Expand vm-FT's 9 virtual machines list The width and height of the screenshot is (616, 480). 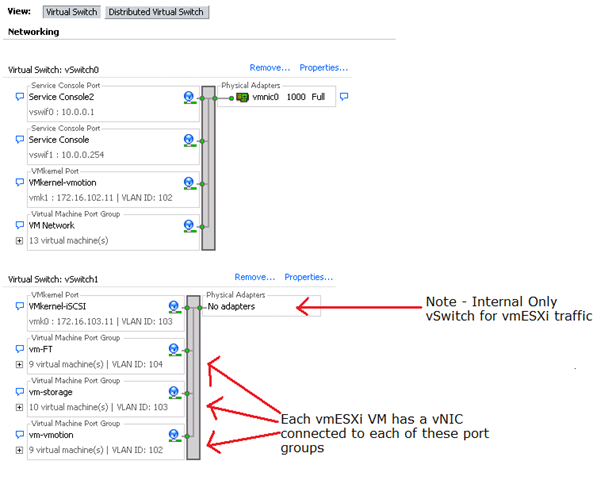pyautogui.click(x=19, y=365)
